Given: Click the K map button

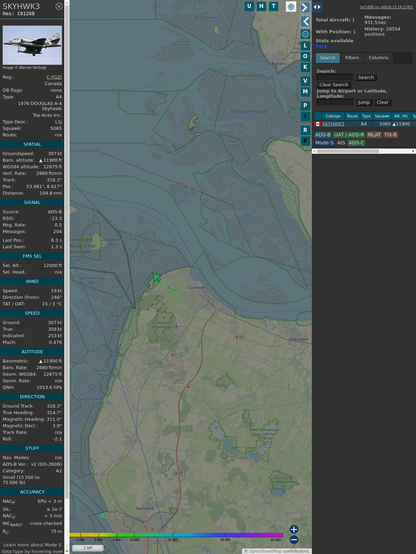Looking at the screenshot, I should pyautogui.click(x=305, y=67).
